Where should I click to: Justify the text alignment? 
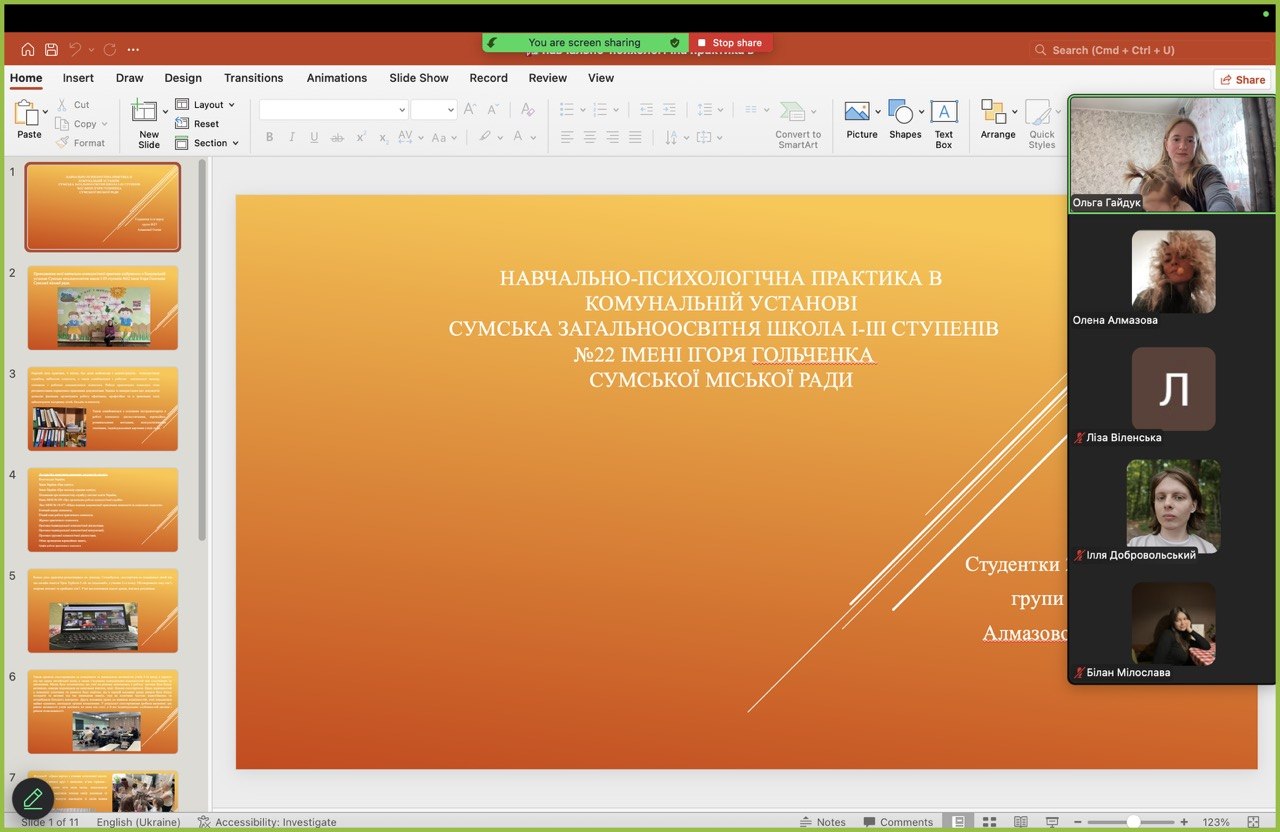[635, 137]
